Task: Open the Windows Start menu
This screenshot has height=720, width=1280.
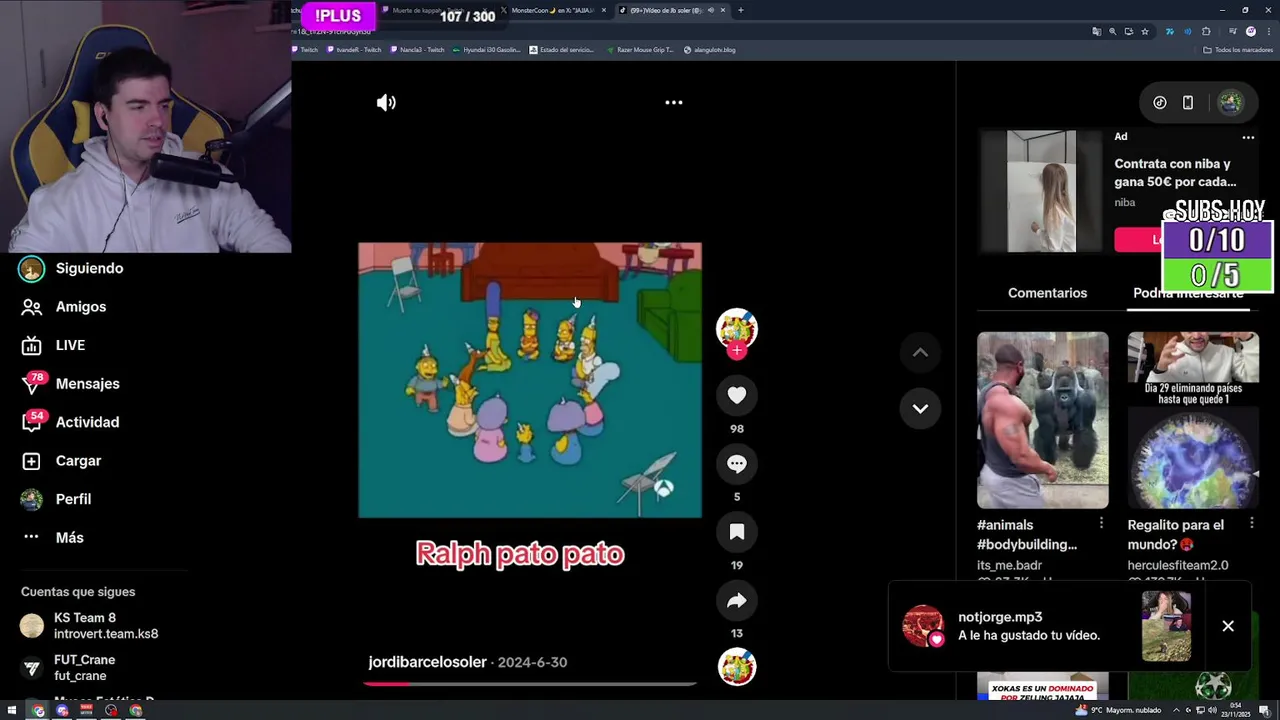Action: (12, 710)
